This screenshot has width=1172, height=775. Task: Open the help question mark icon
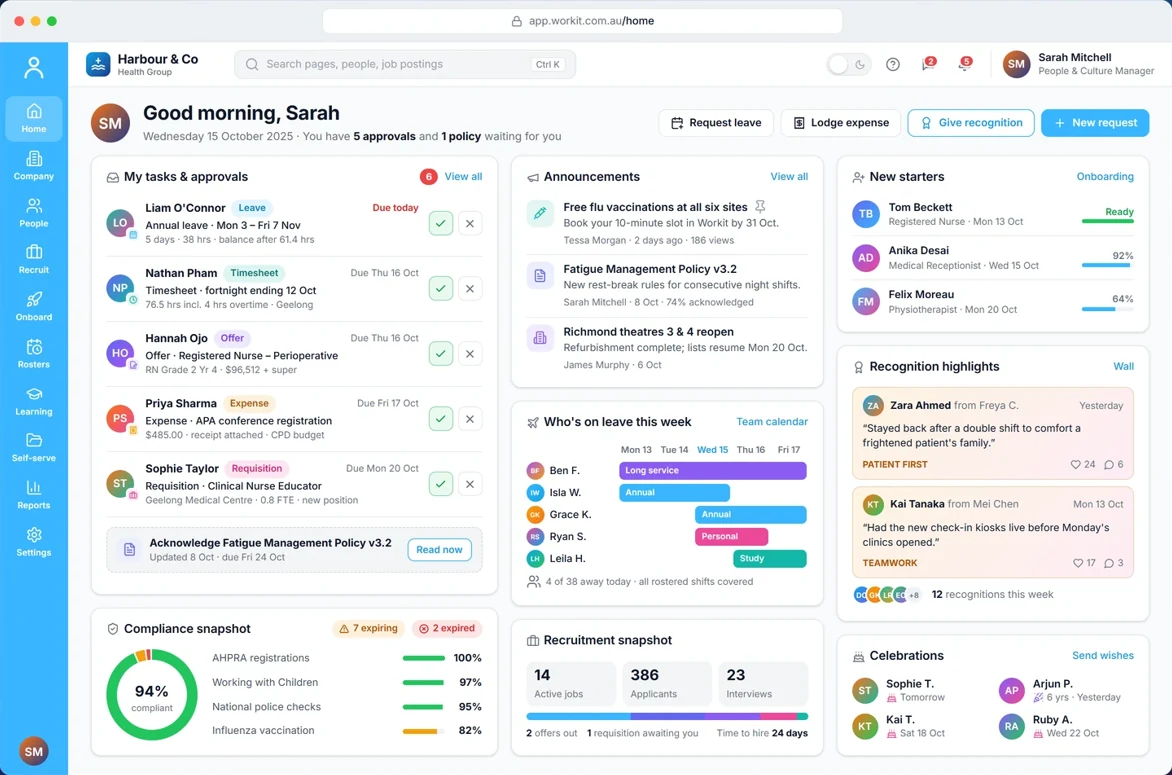[892, 64]
